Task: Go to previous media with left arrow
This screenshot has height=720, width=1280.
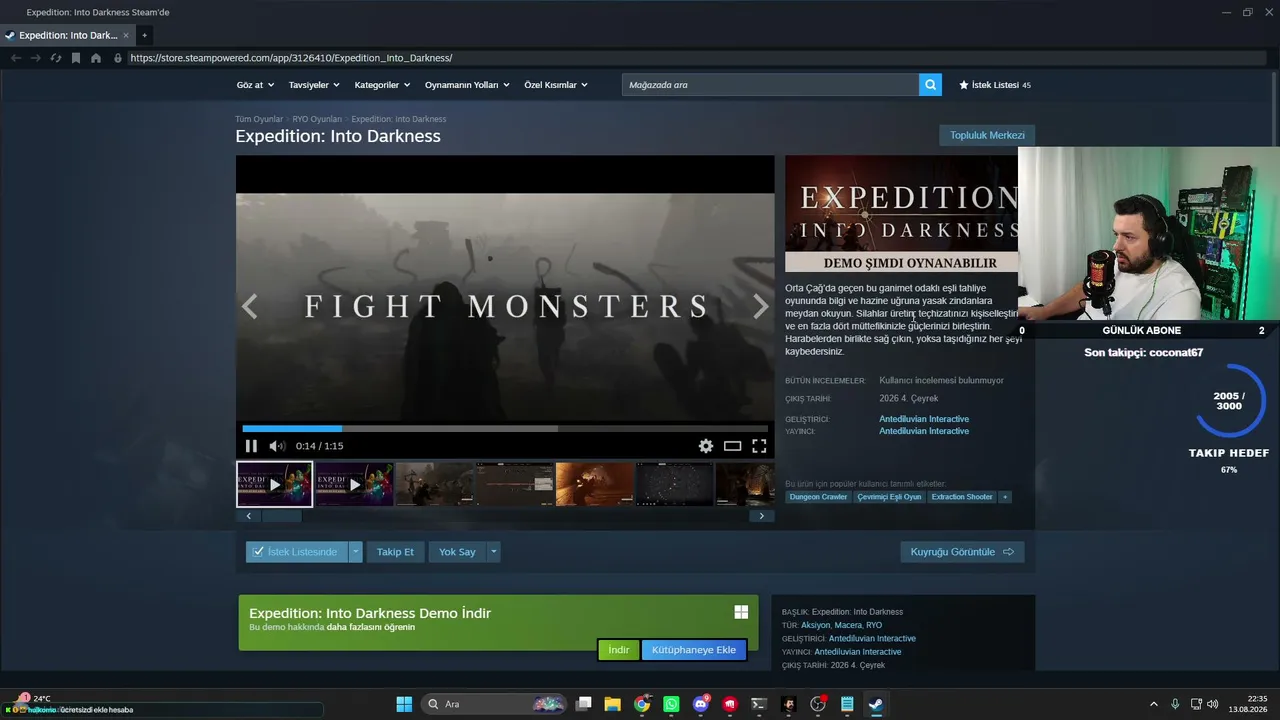Action: pyautogui.click(x=250, y=306)
